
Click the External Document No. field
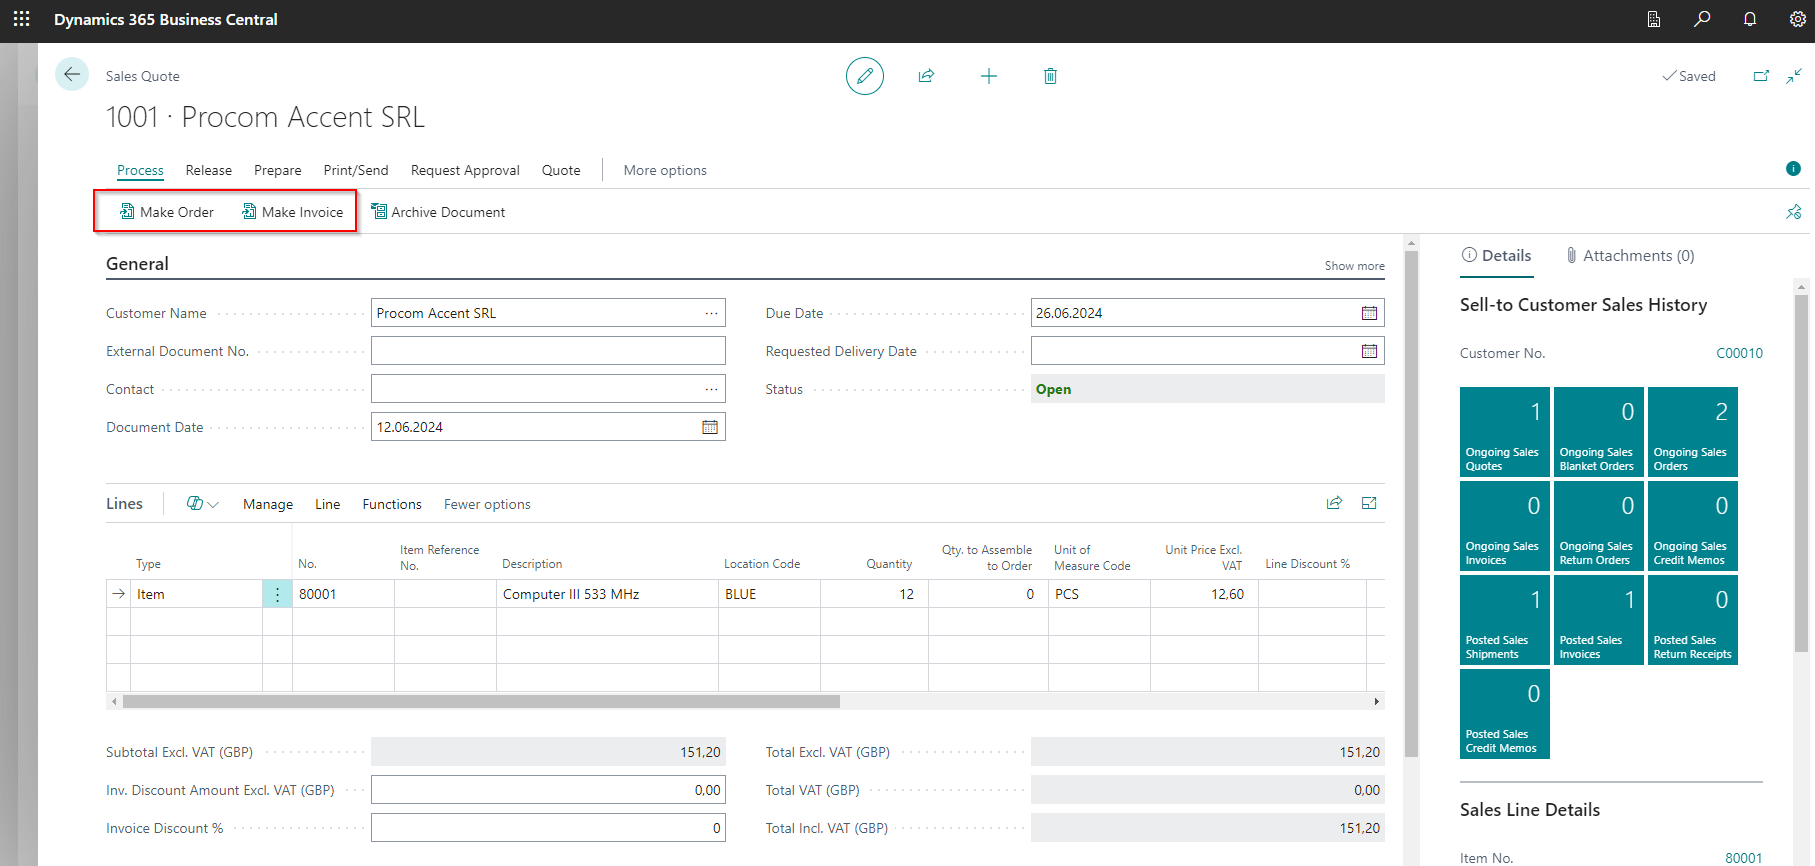pos(548,351)
